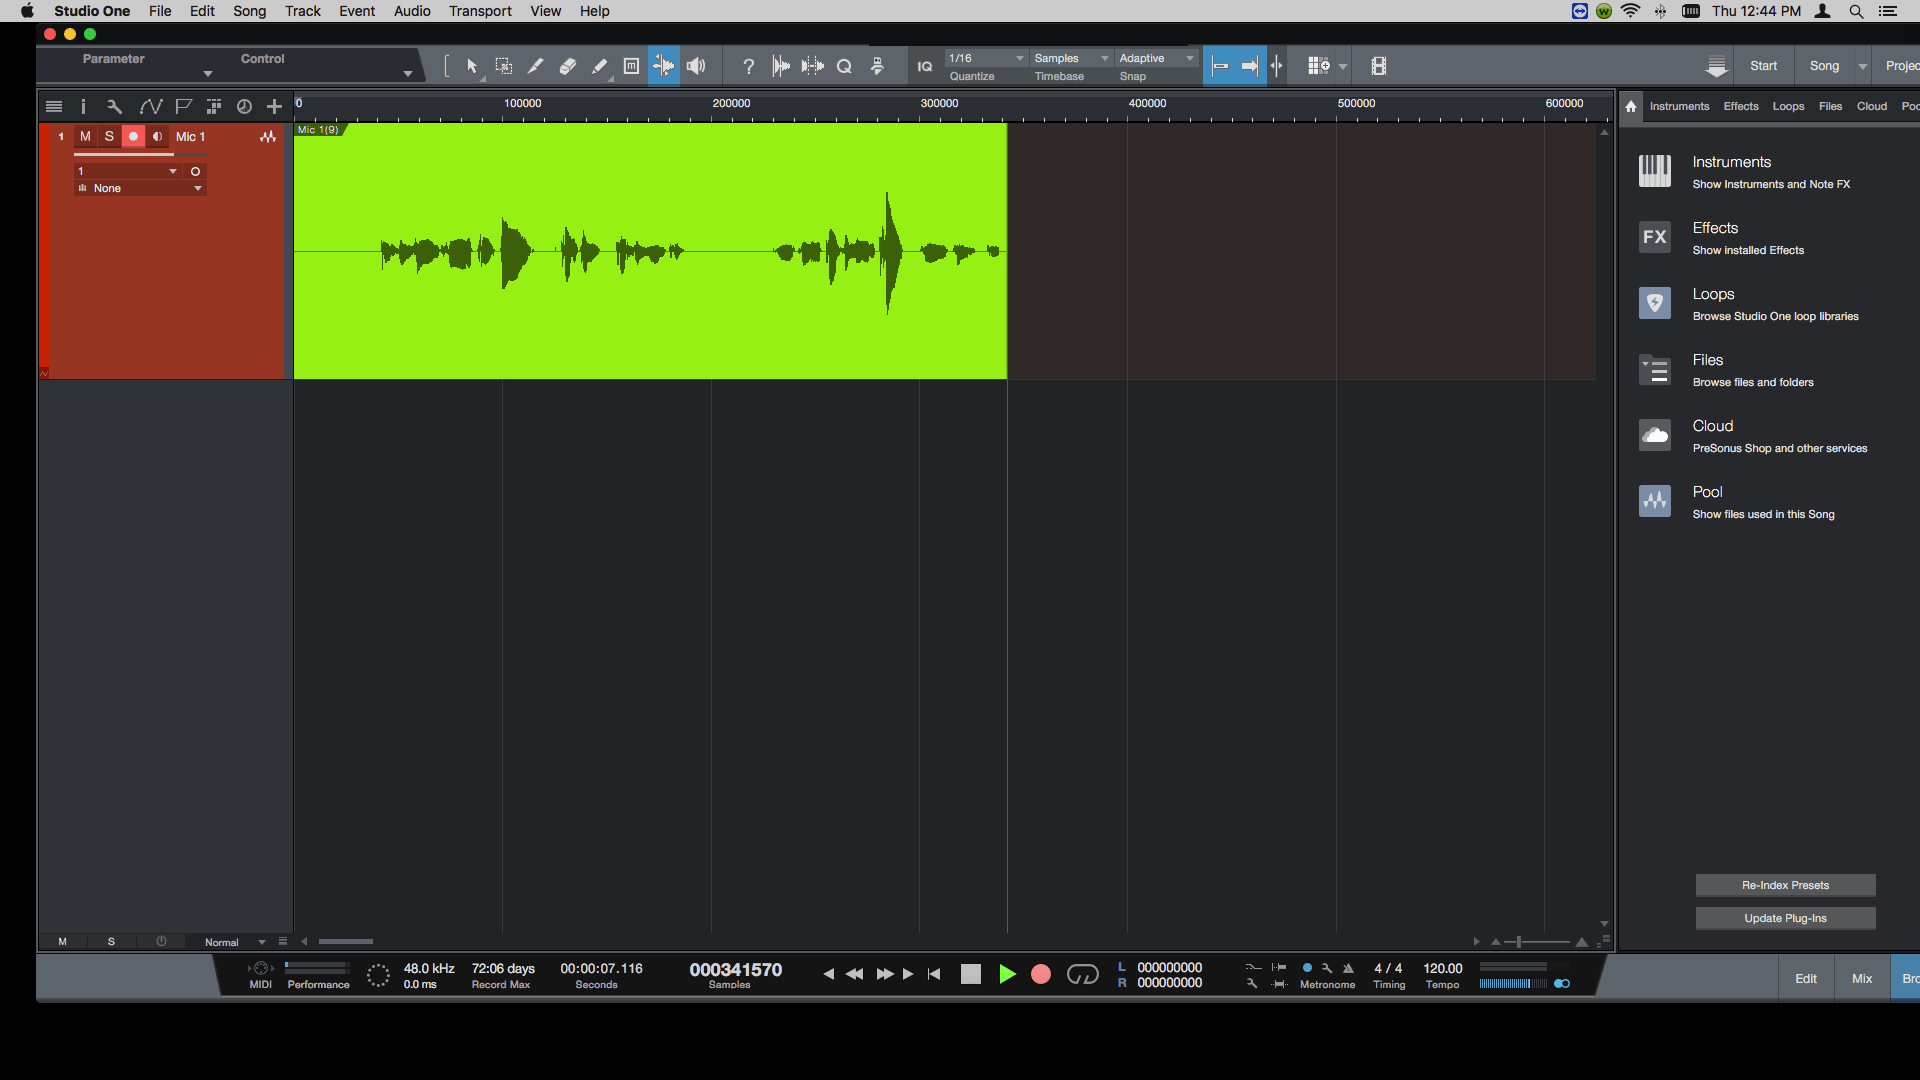The width and height of the screenshot is (1920, 1080).
Task: Open the Quantize 1/16 dropdown
Action: pyautogui.click(x=985, y=58)
